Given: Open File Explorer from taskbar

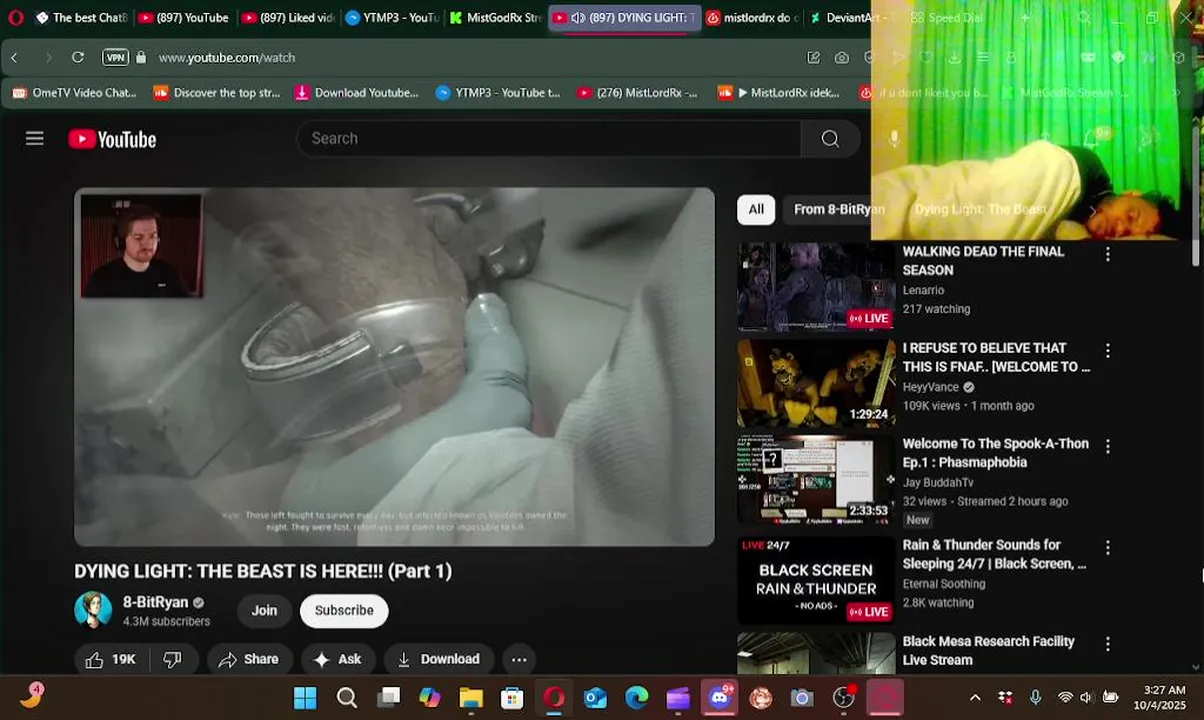Looking at the screenshot, I should click(x=471, y=698).
